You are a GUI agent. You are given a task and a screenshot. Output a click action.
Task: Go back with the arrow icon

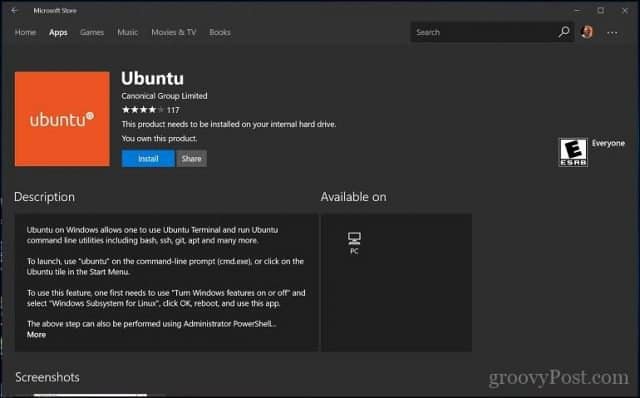point(14,11)
